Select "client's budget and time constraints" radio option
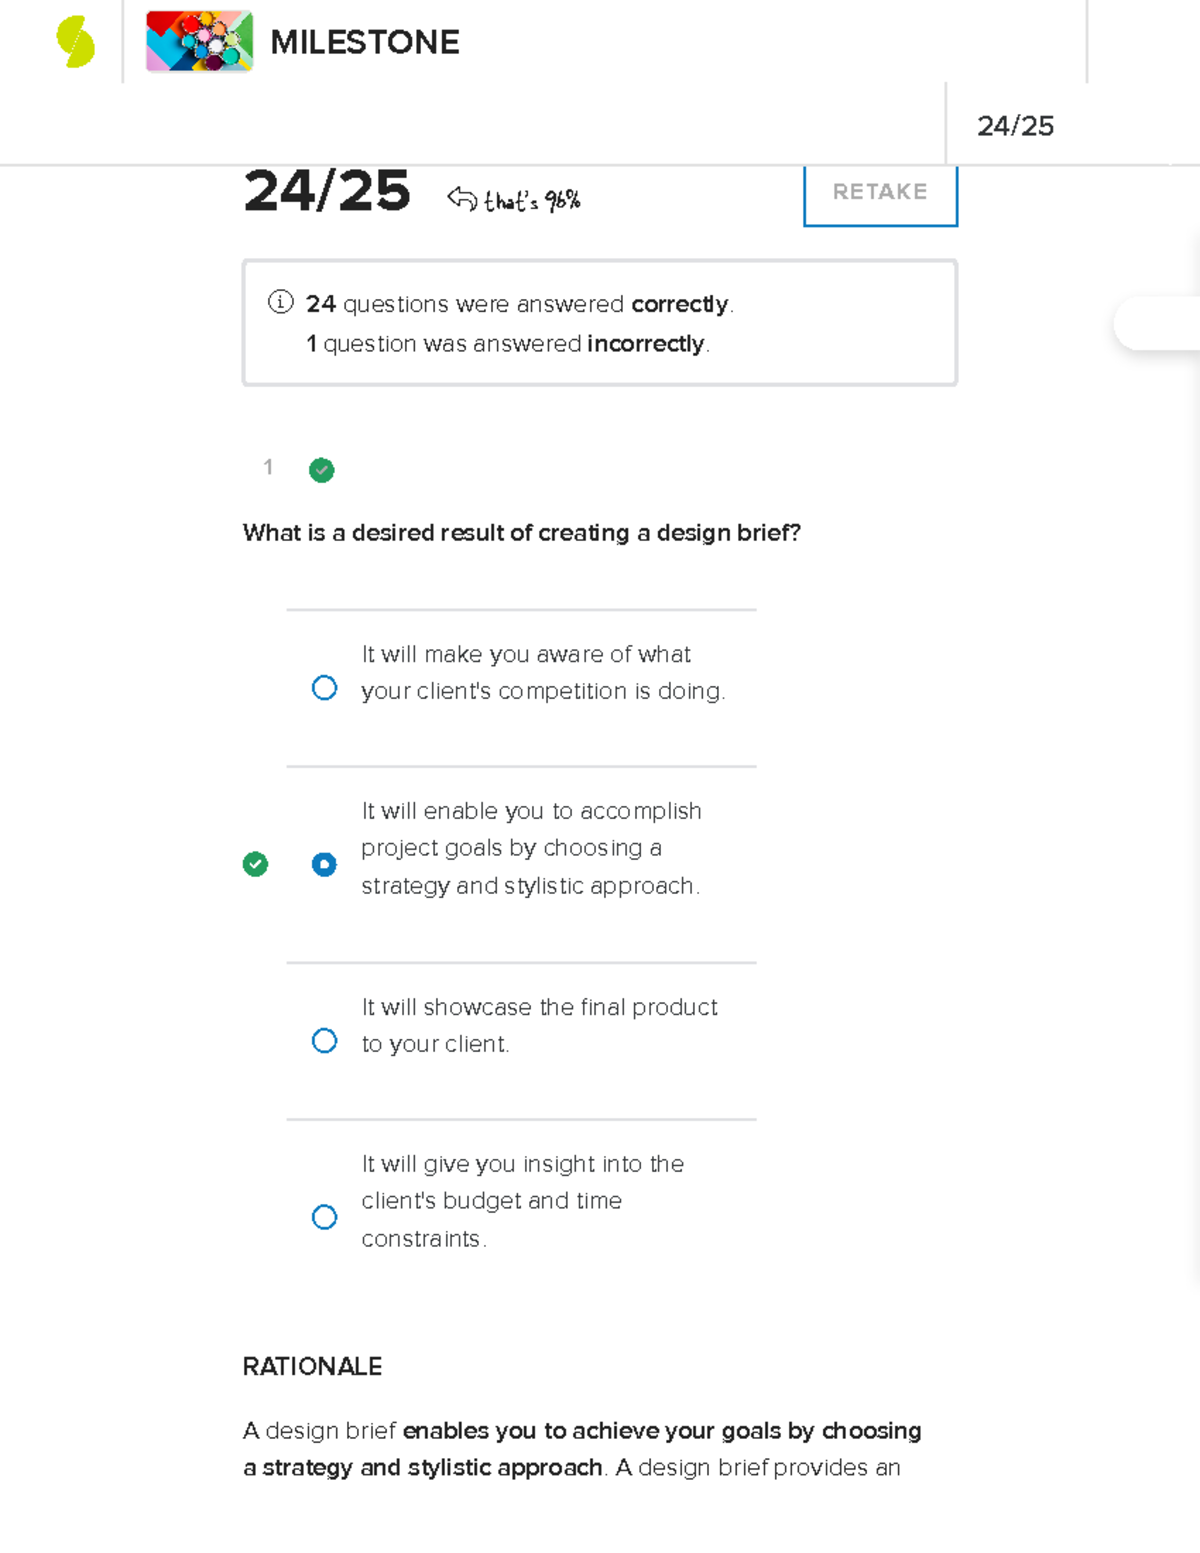1200x1553 pixels. pos(324,1217)
